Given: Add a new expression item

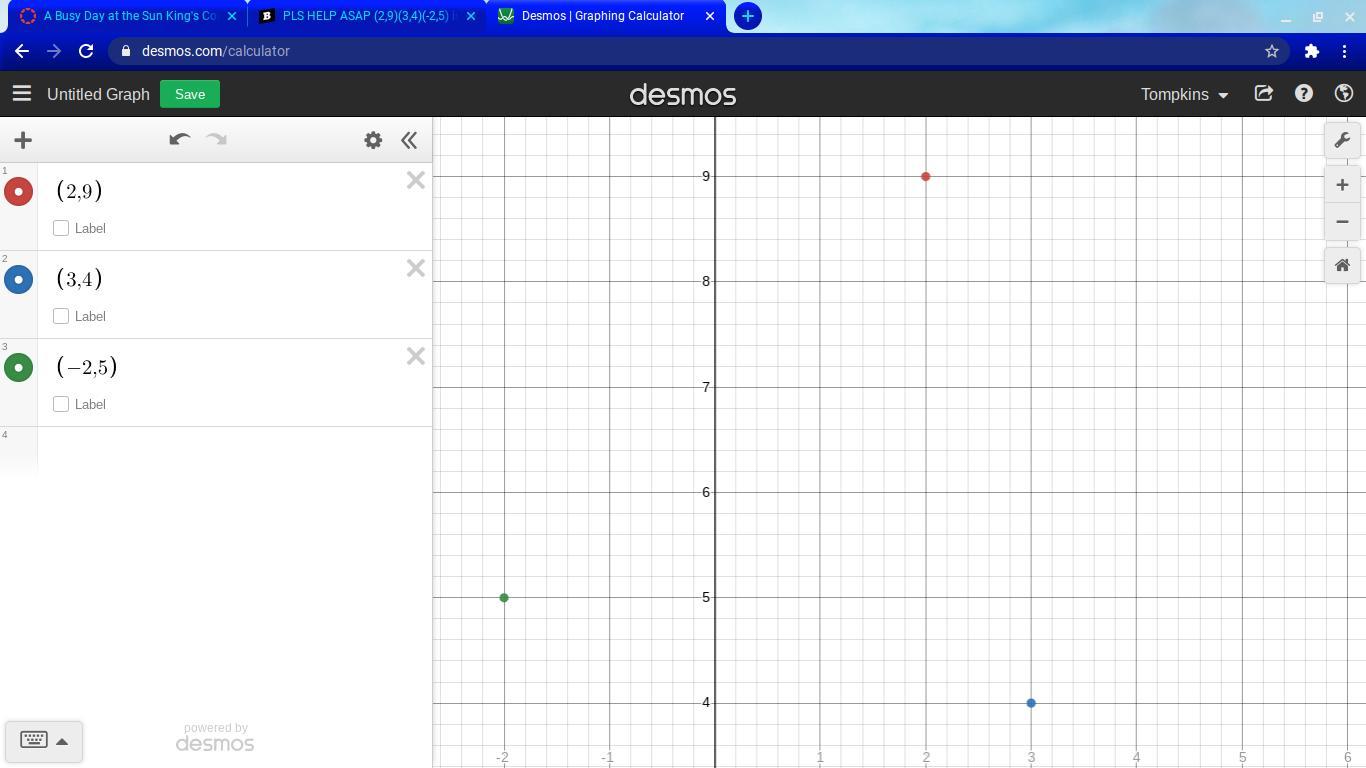Looking at the screenshot, I should pos(23,140).
